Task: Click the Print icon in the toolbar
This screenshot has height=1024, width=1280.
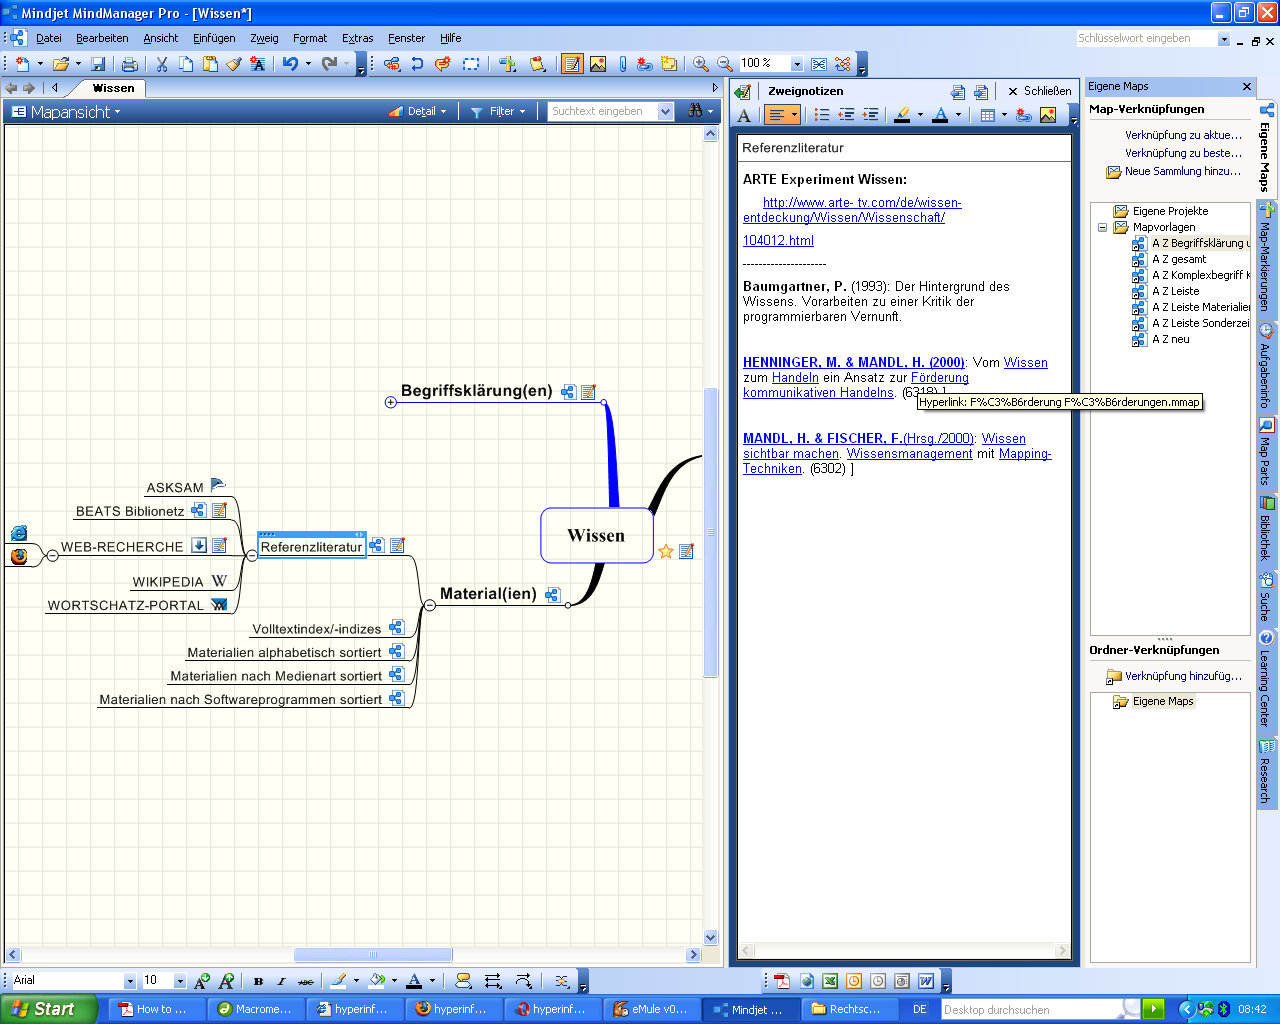Action: pos(129,64)
